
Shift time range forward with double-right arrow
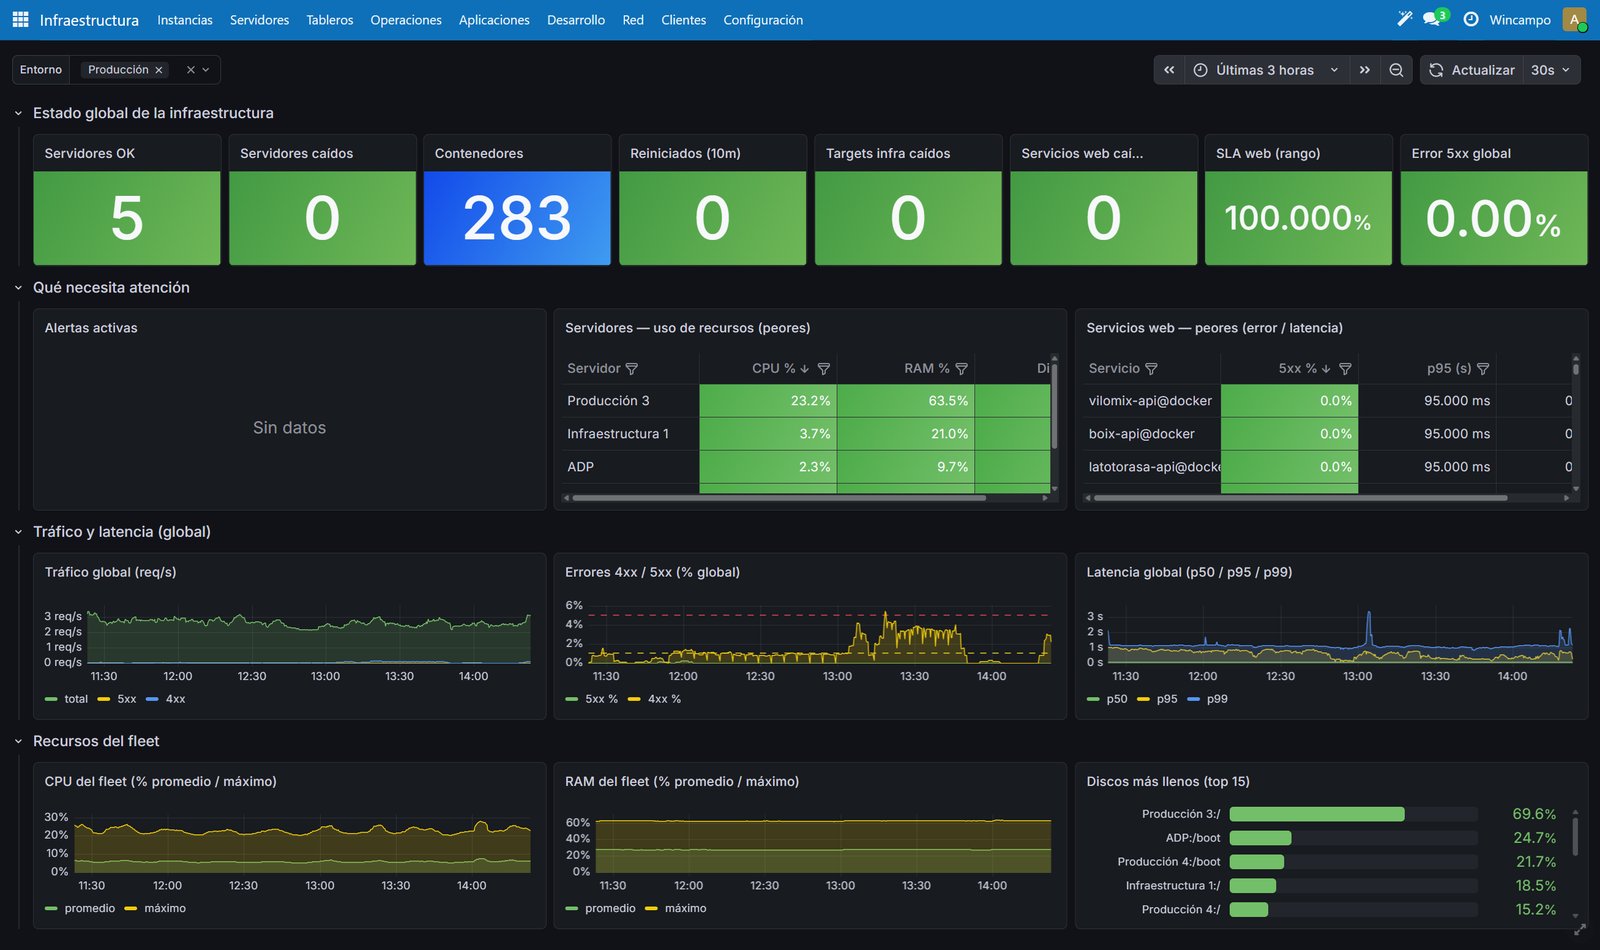click(1364, 70)
